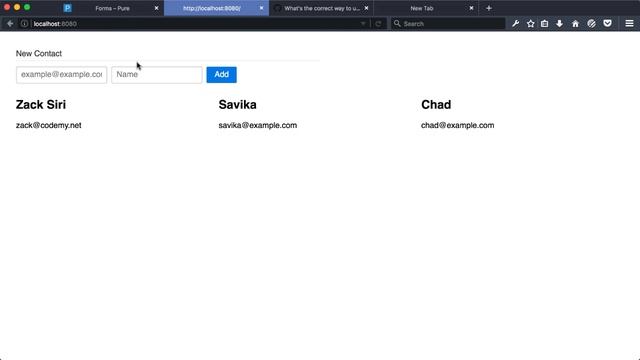
Task: Close the localhost:8080 tab
Action: [x=262, y=8]
